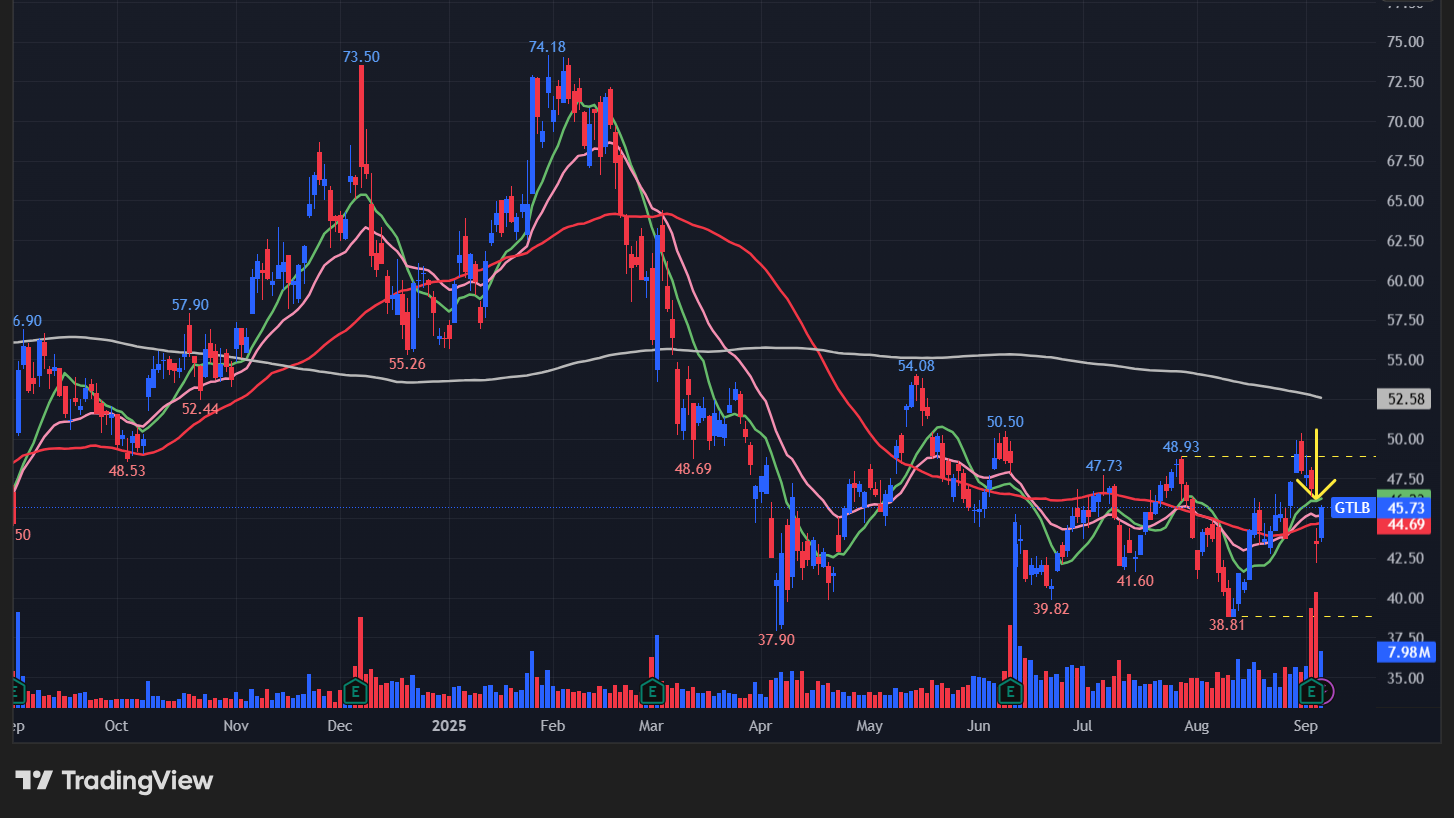Open the December earnings E marker
This screenshot has width=1454, height=818.
(355, 691)
